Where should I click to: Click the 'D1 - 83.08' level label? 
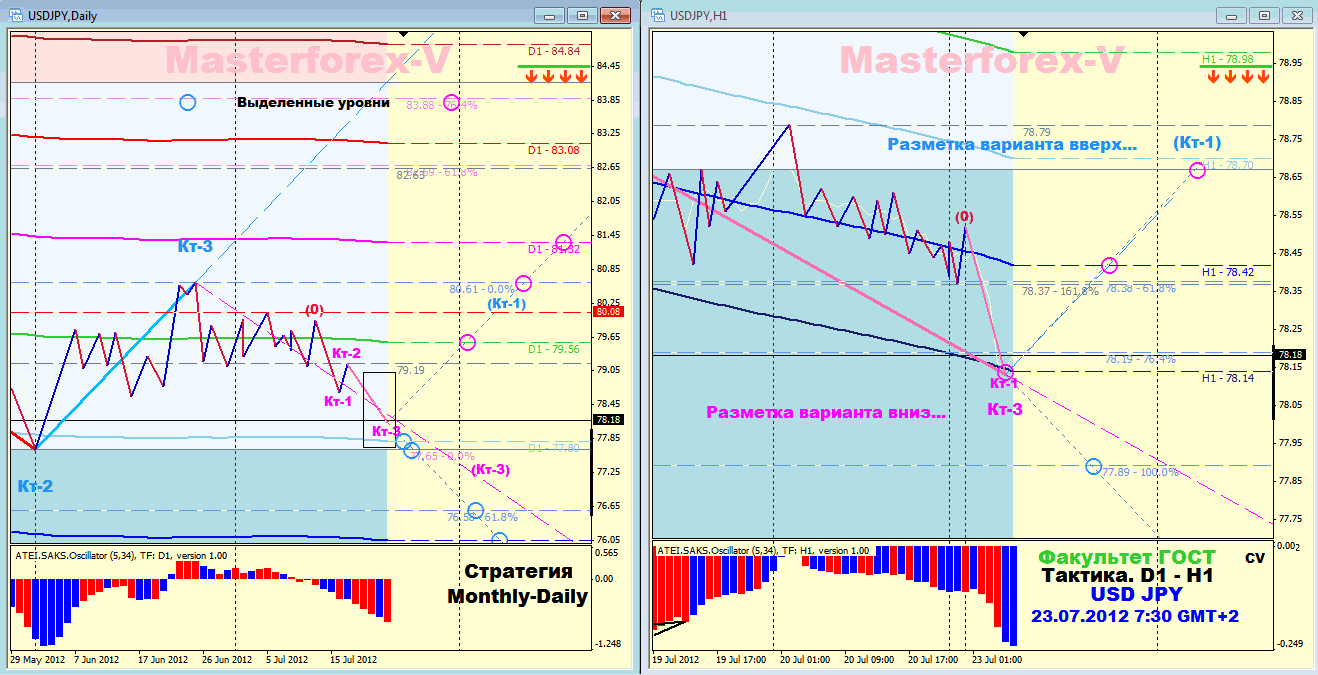(x=553, y=150)
